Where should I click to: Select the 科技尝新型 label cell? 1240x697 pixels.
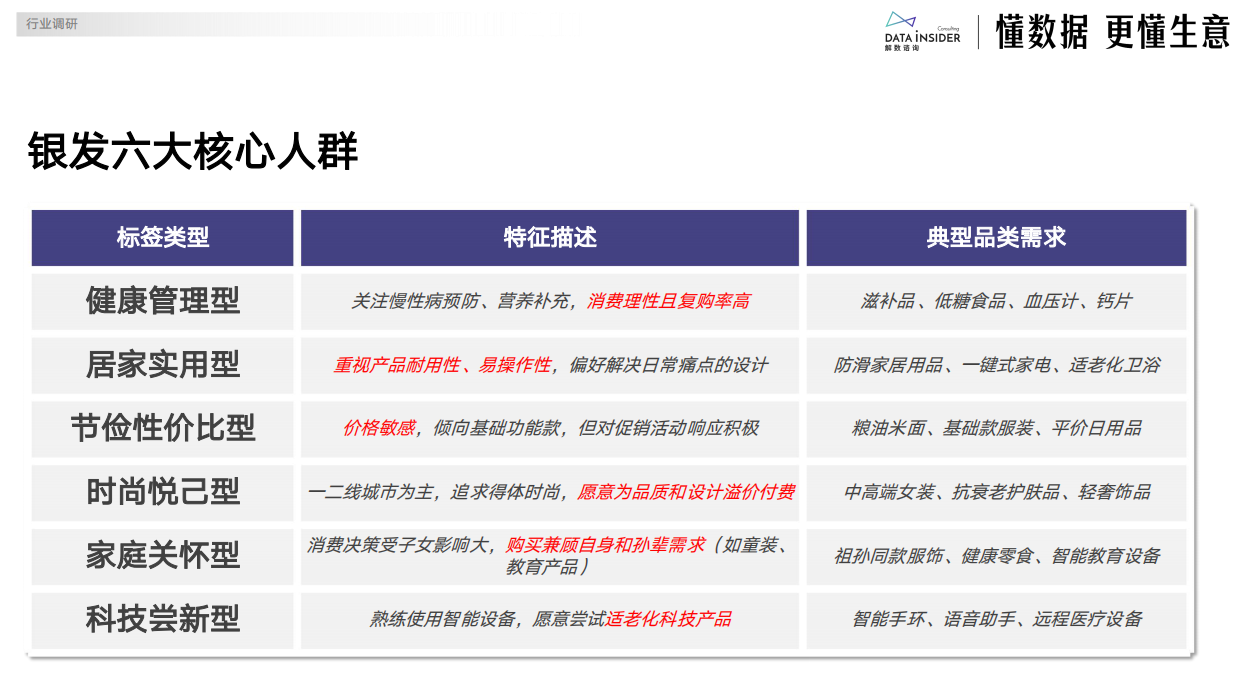[x=162, y=620]
